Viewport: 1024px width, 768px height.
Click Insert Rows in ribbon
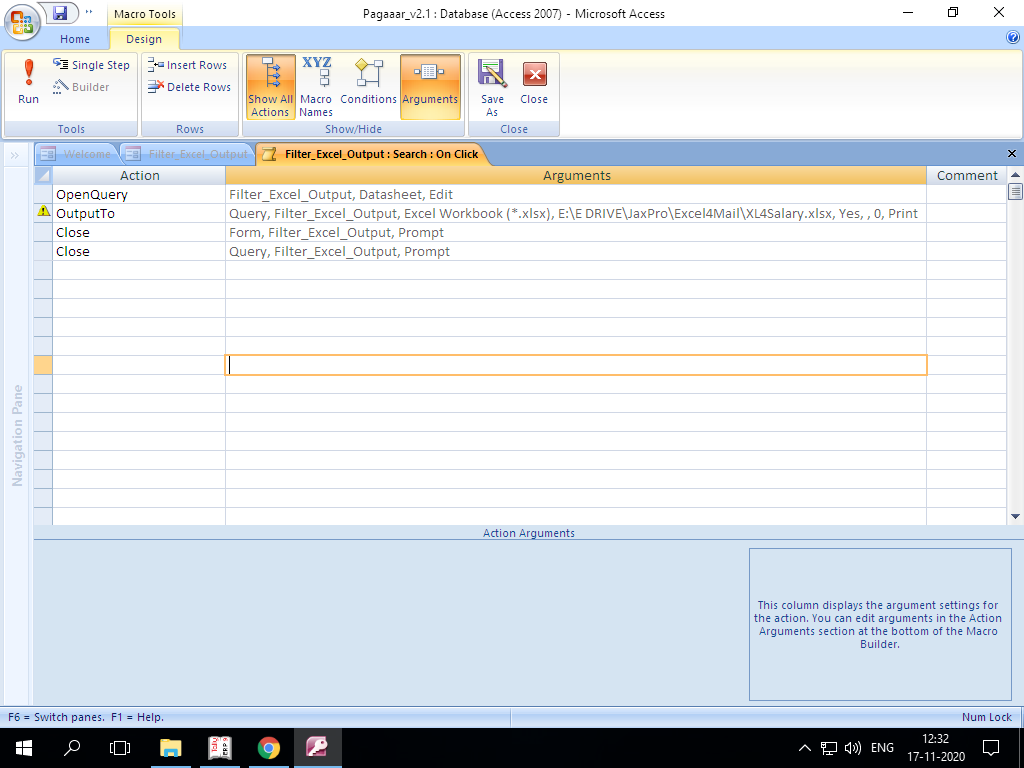tap(188, 65)
